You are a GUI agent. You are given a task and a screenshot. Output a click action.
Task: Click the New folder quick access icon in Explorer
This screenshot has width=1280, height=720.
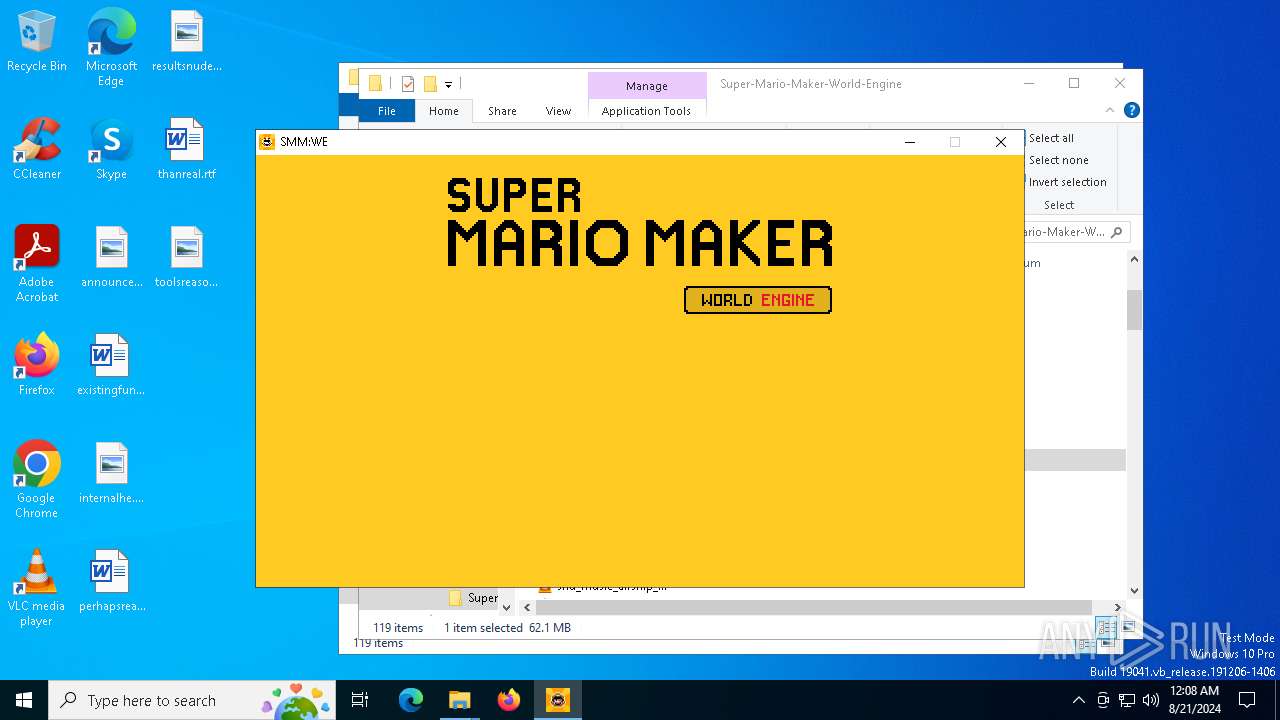click(430, 84)
